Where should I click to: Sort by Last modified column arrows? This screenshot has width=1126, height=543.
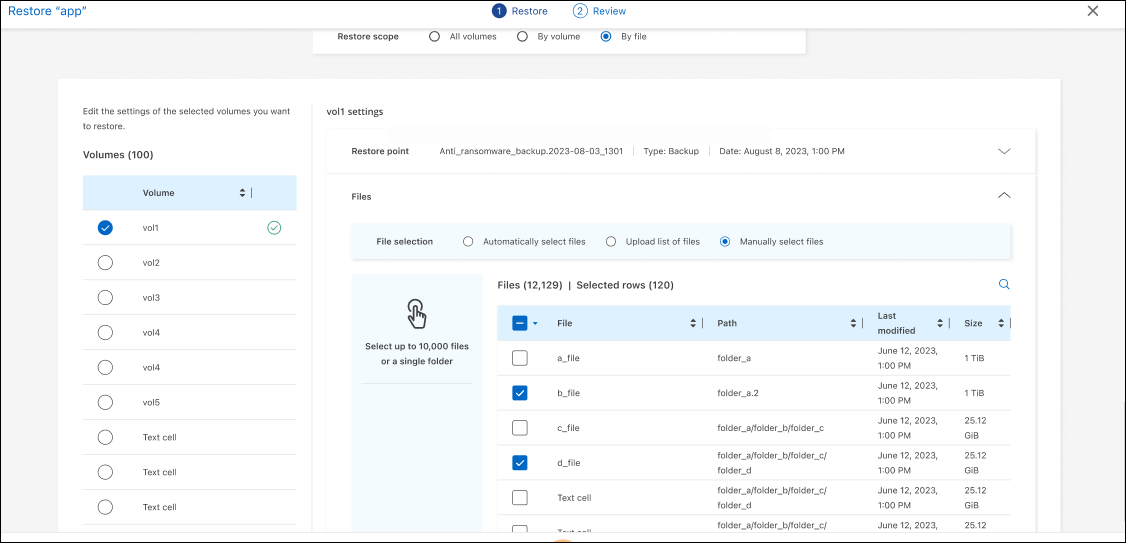940,323
